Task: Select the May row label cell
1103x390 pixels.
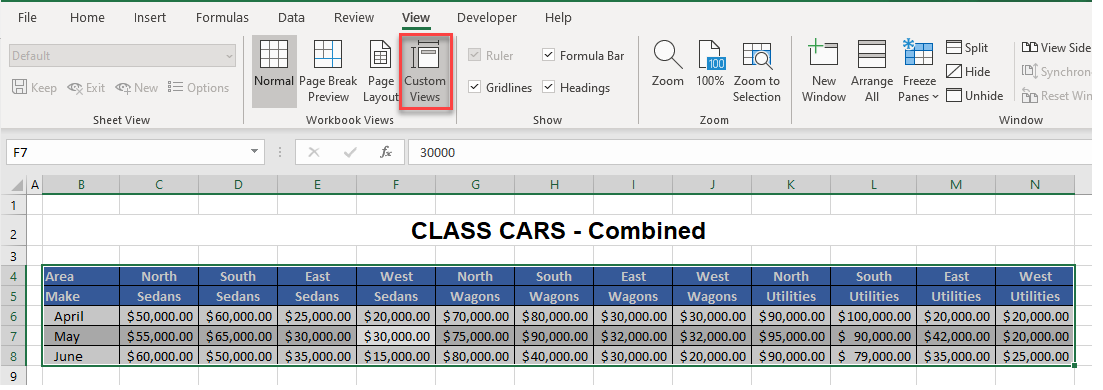Action: 81,336
